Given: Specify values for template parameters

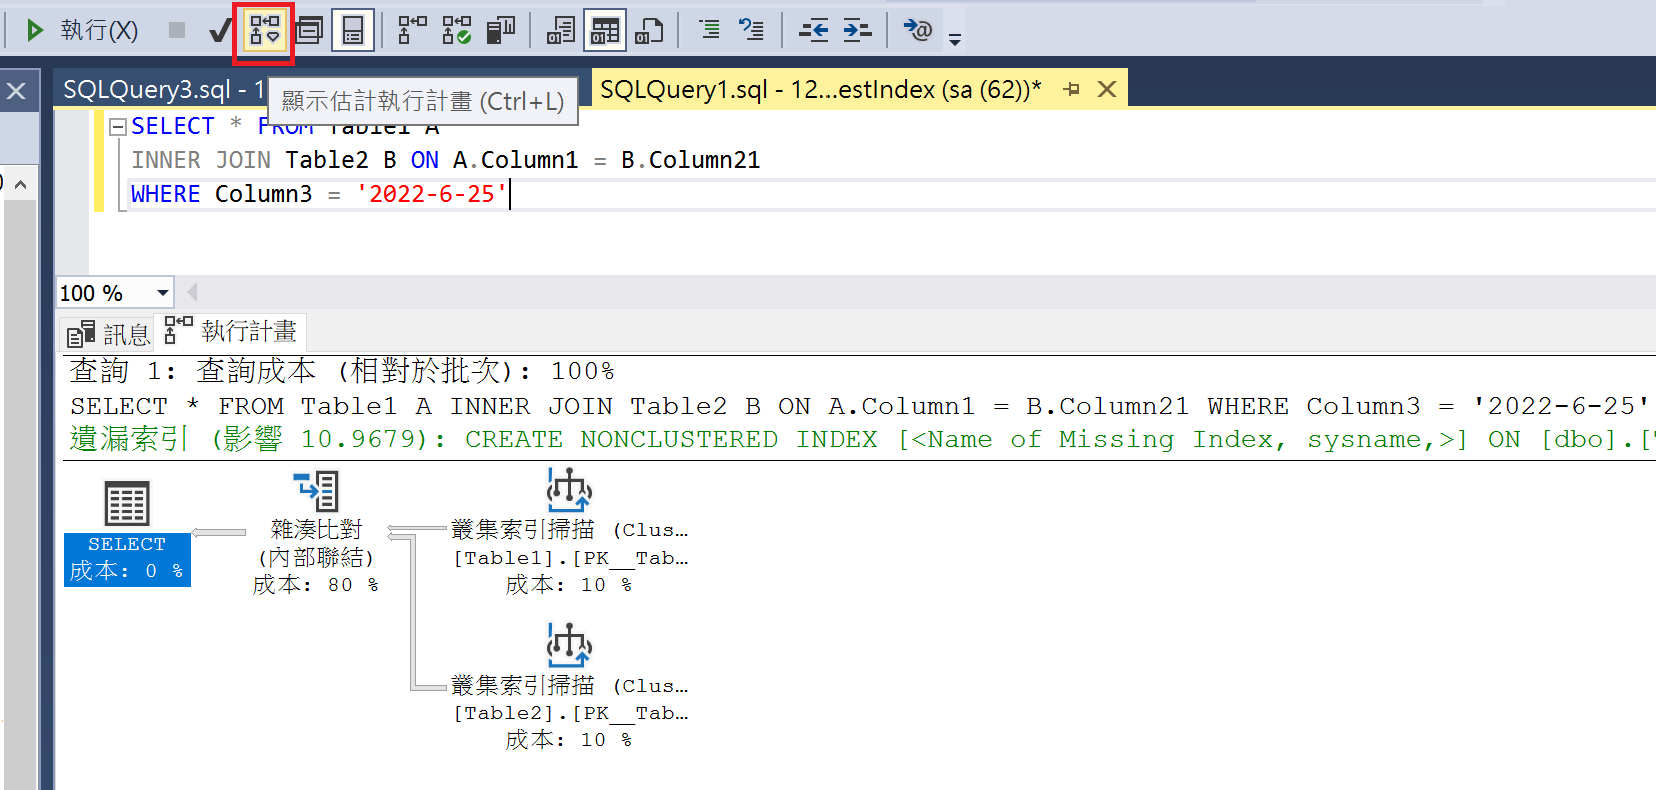Looking at the screenshot, I should click(917, 30).
